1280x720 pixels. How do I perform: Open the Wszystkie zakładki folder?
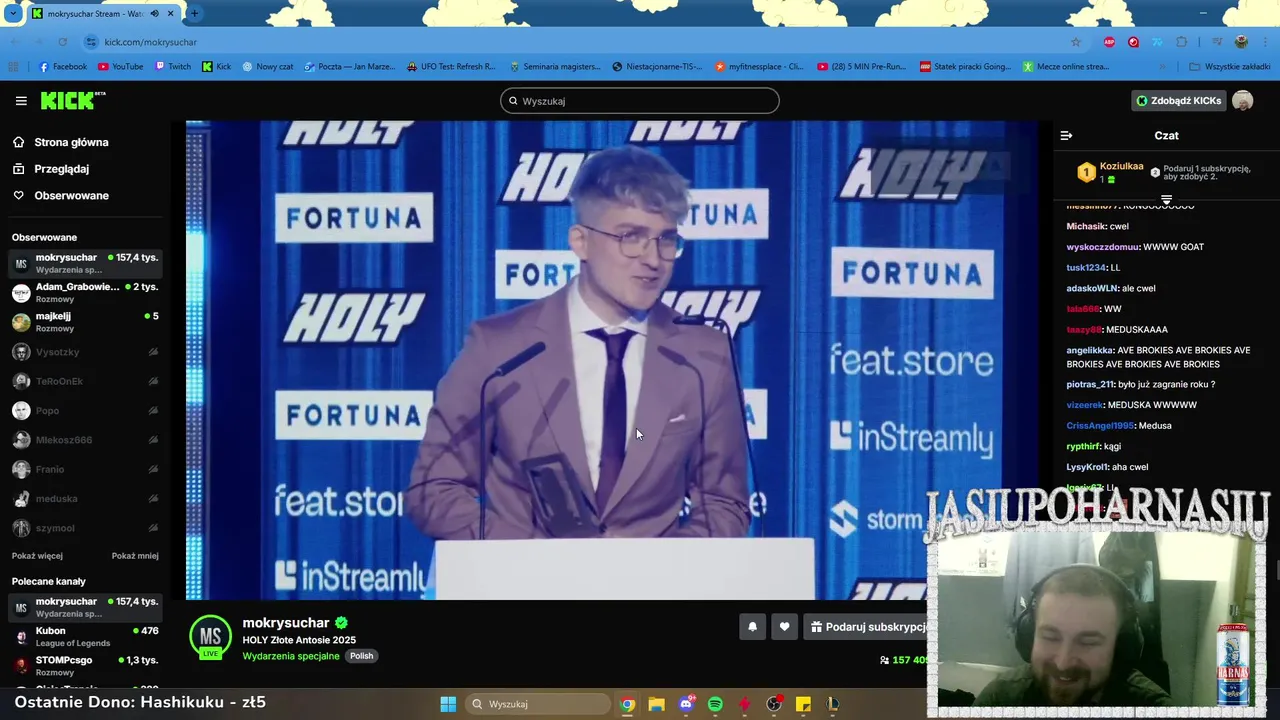pyautogui.click(x=1230, y=67)
